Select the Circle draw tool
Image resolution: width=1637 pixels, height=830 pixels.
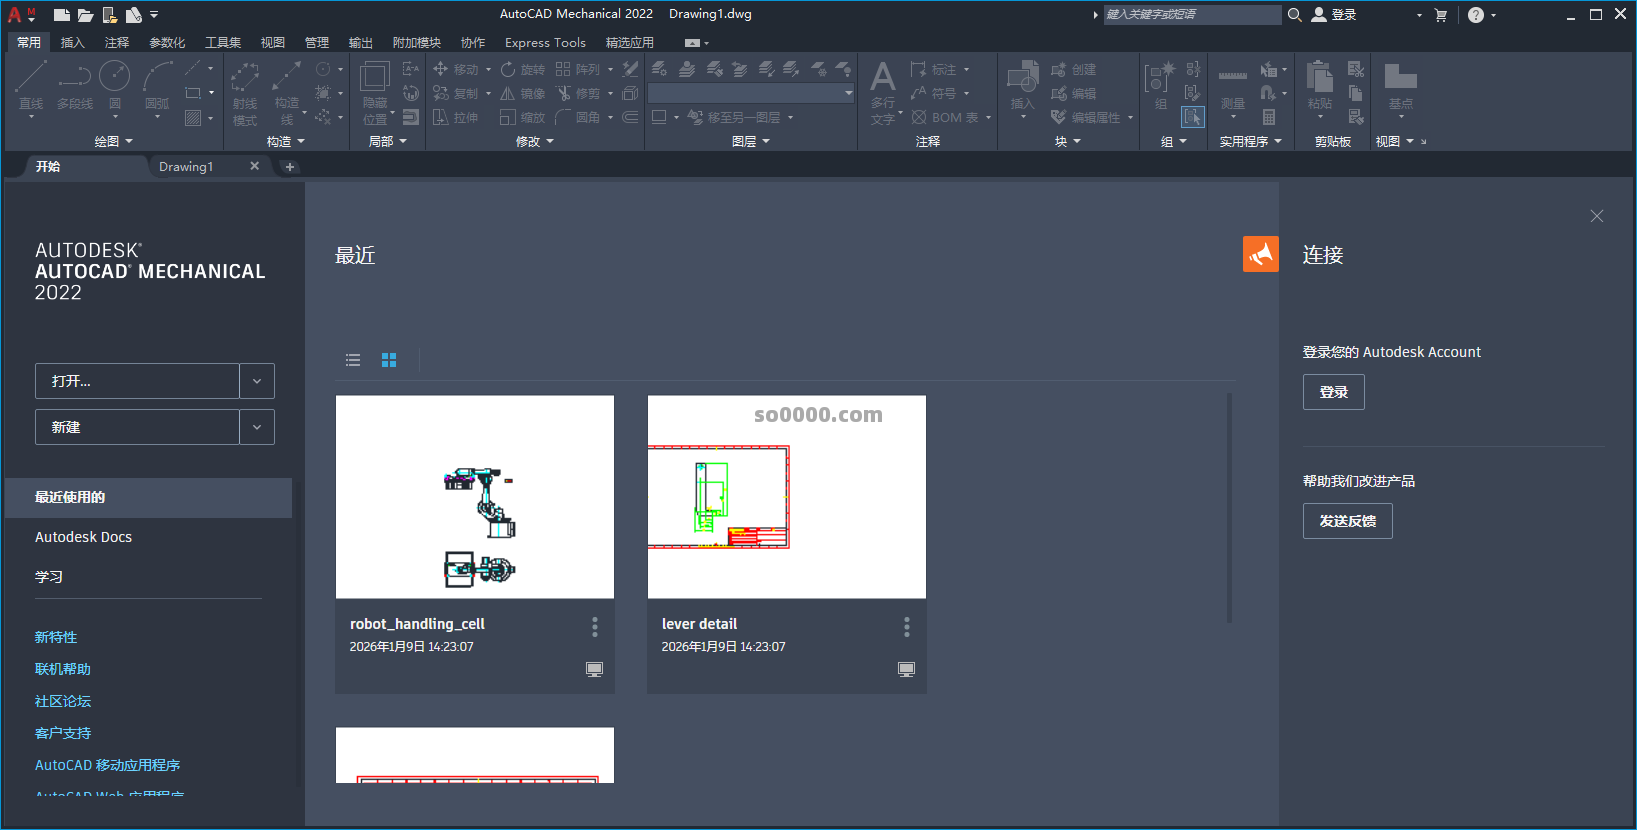(x=114, y=84)
